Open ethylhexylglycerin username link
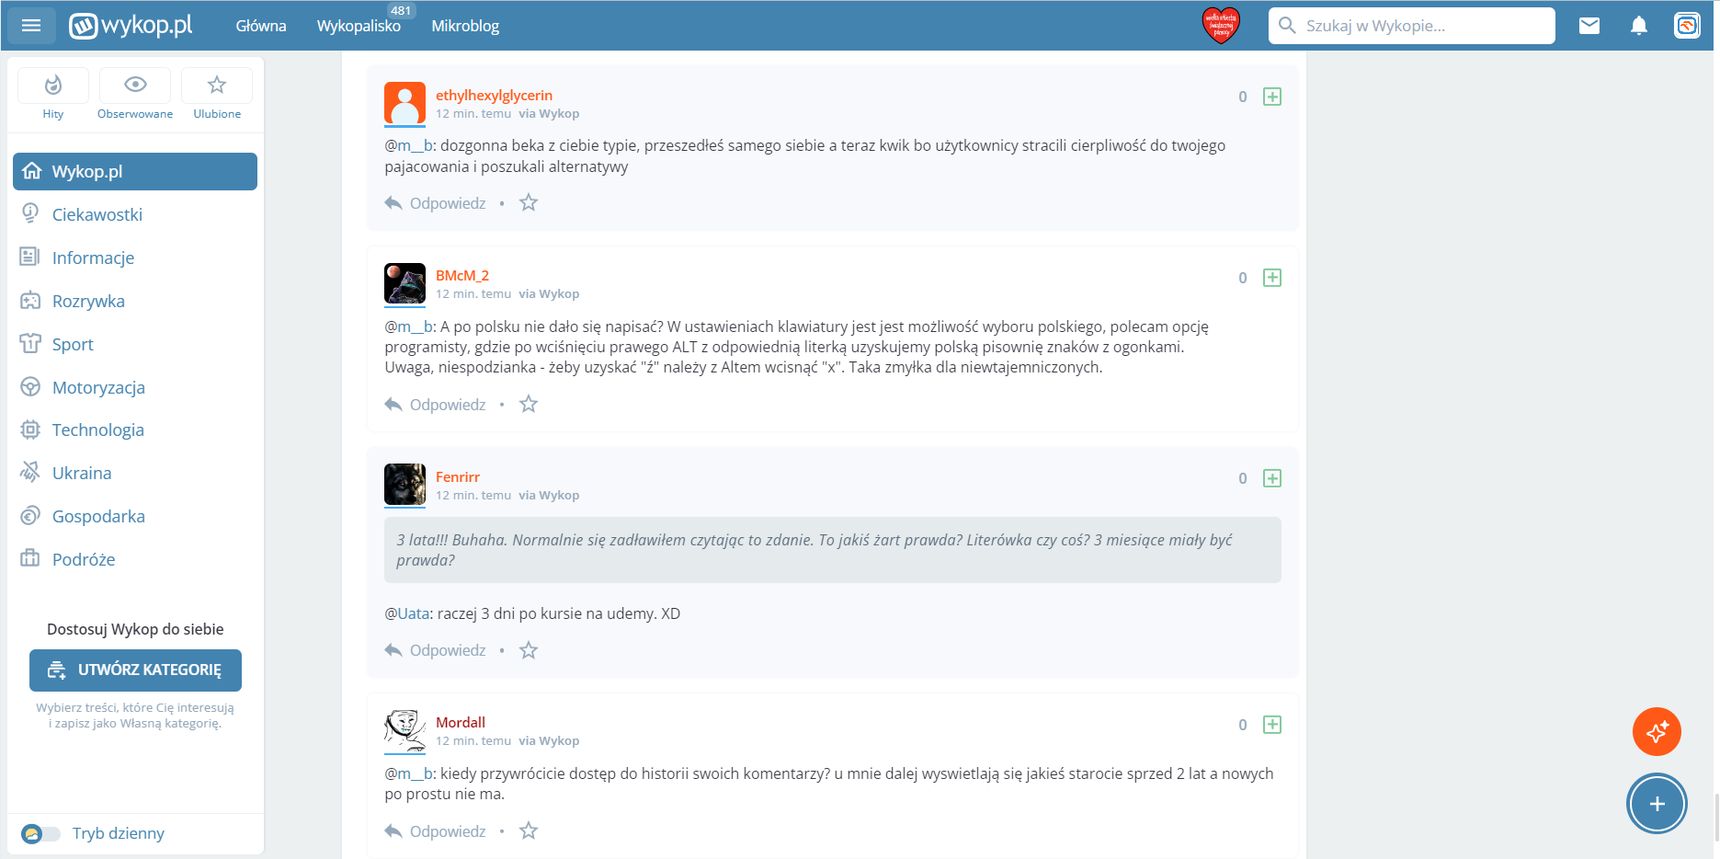The image size is (1720, 859). tap(494, 95)
